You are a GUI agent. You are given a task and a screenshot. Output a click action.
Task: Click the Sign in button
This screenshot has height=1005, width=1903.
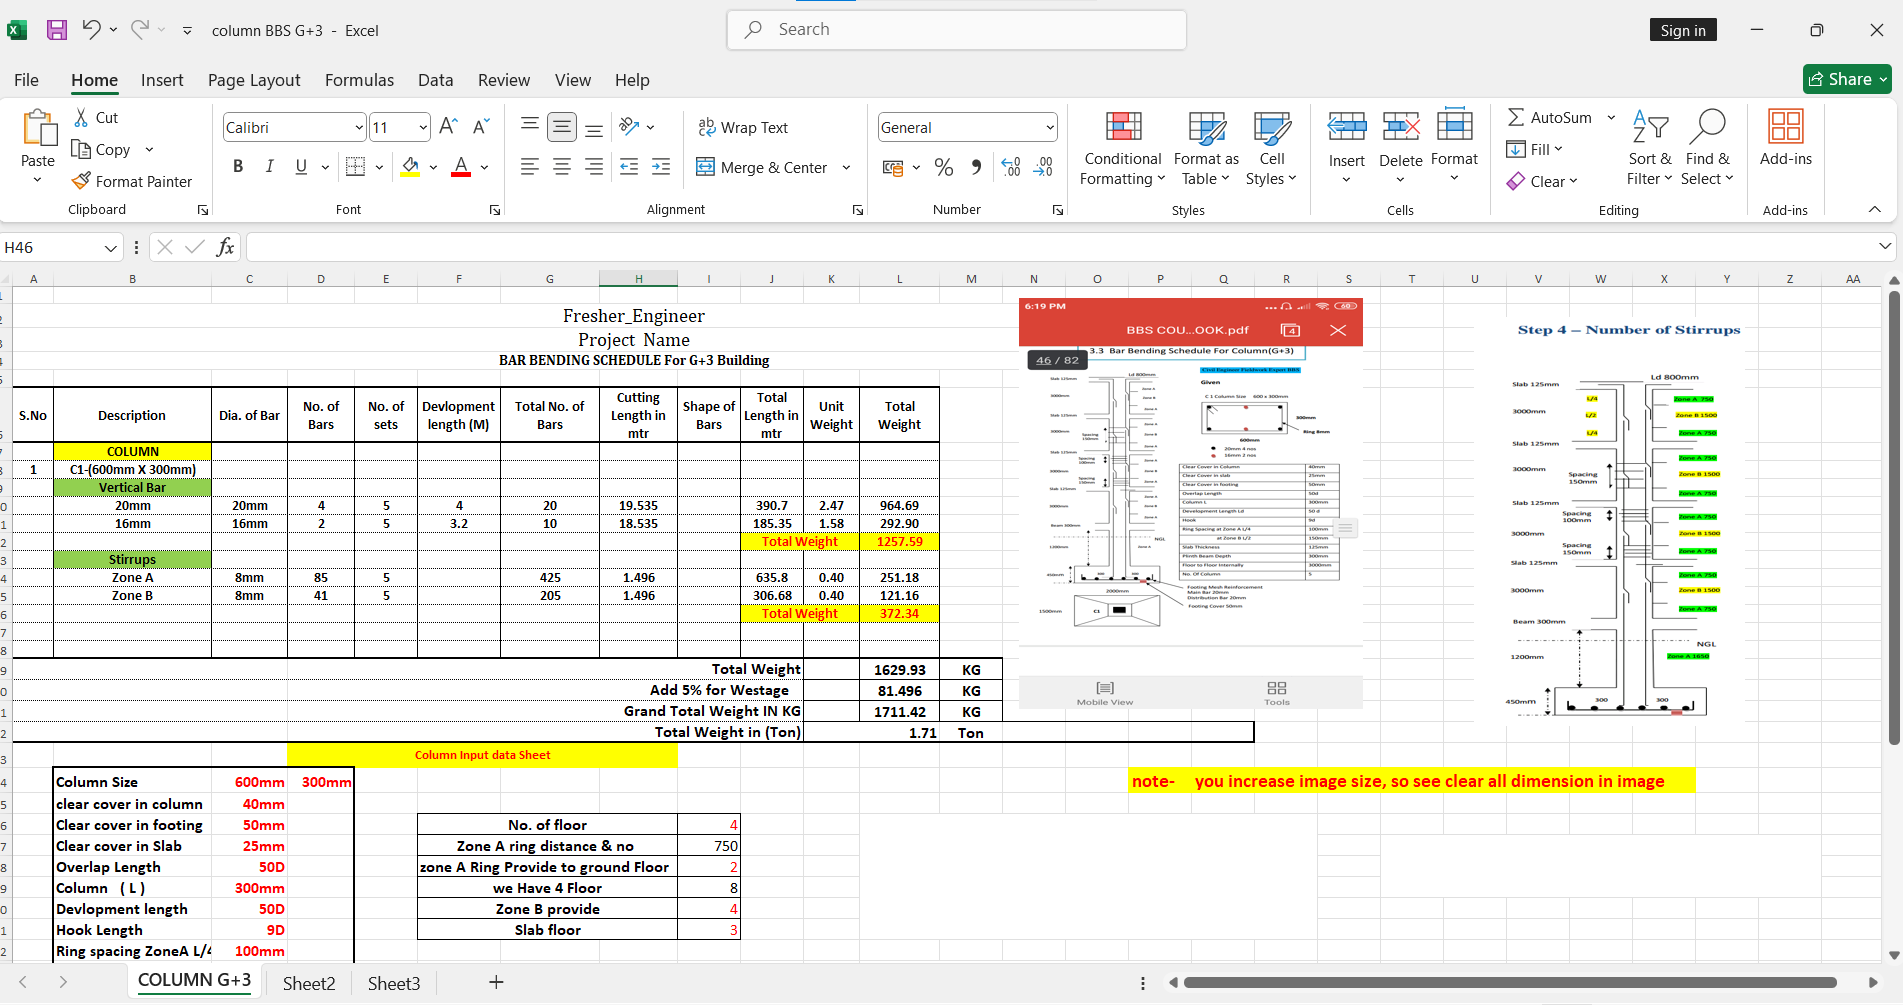(1682, 30)
